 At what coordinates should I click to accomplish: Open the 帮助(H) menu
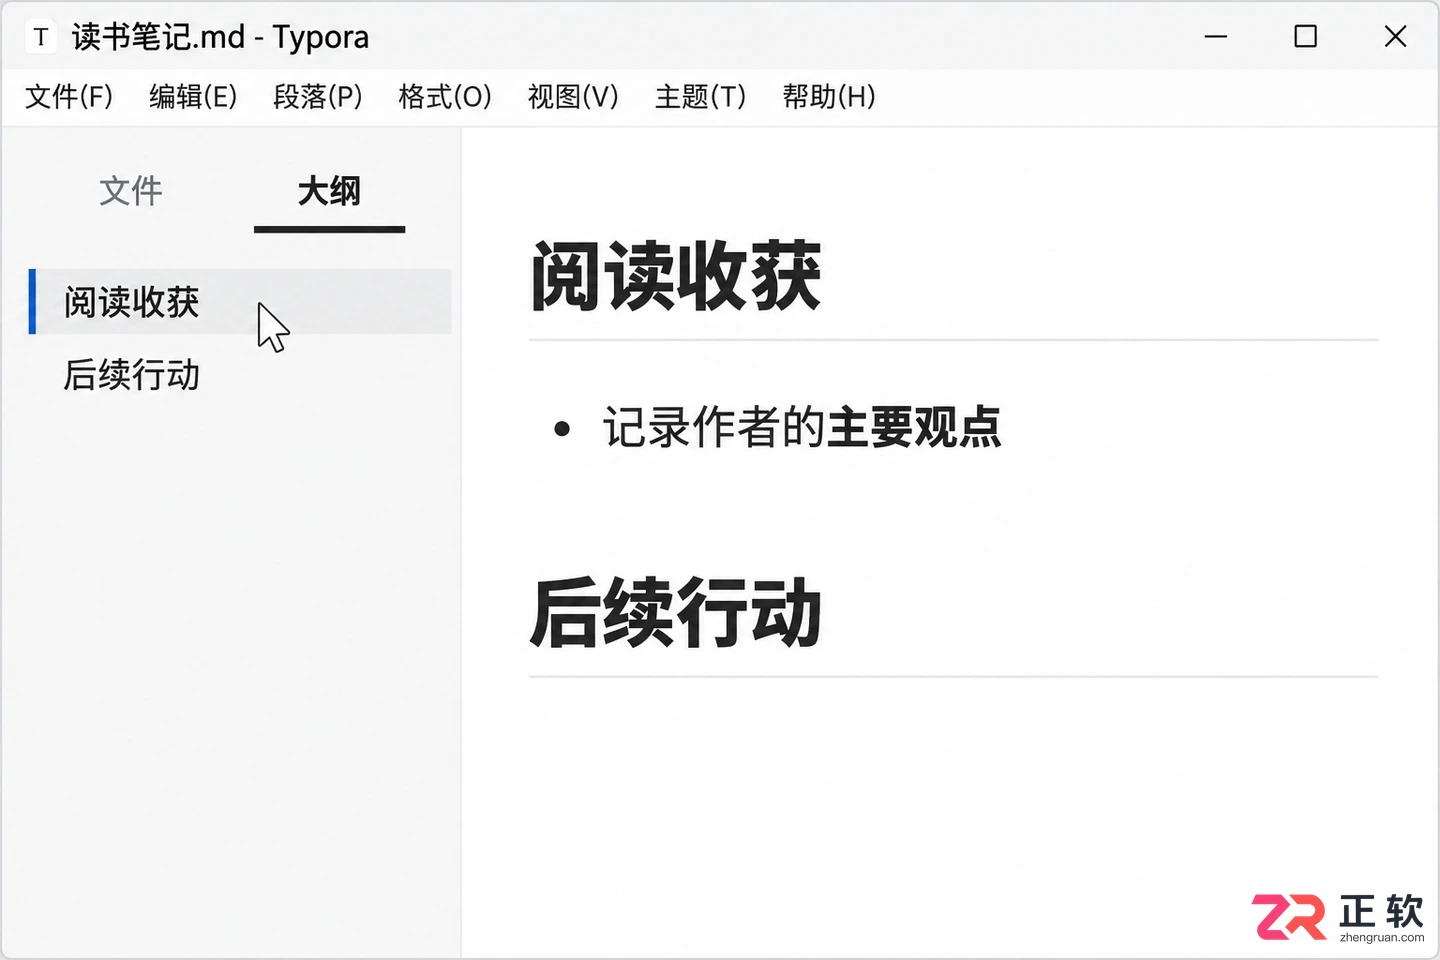pyautogui.click(x=829, y=97)
